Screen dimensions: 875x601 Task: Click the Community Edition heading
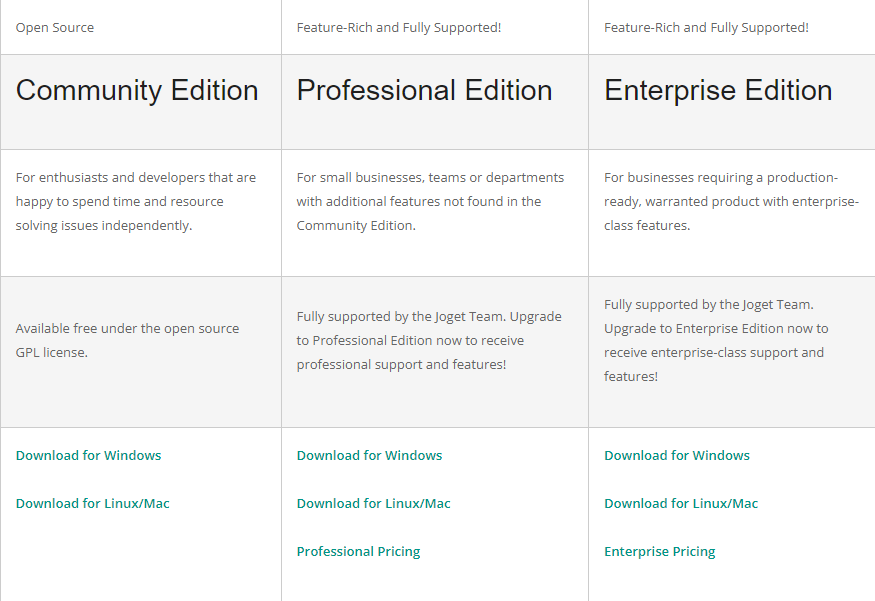pos(137,91)
